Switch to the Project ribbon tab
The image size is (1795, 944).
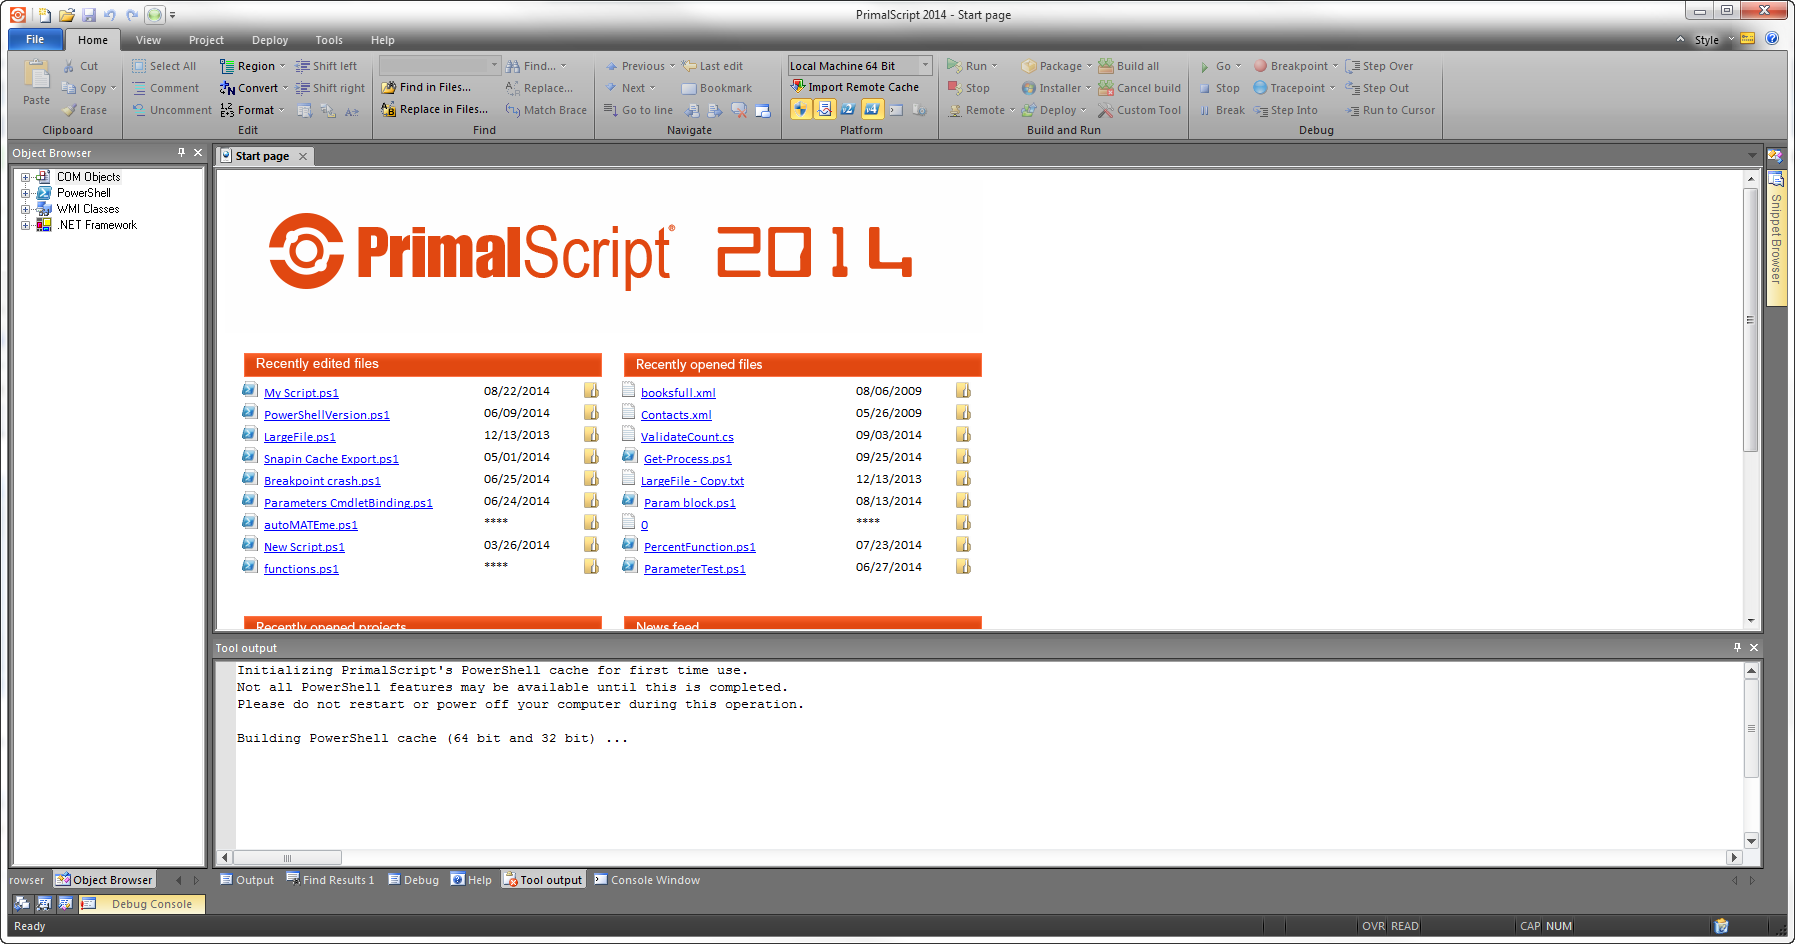tap(206, 40)
